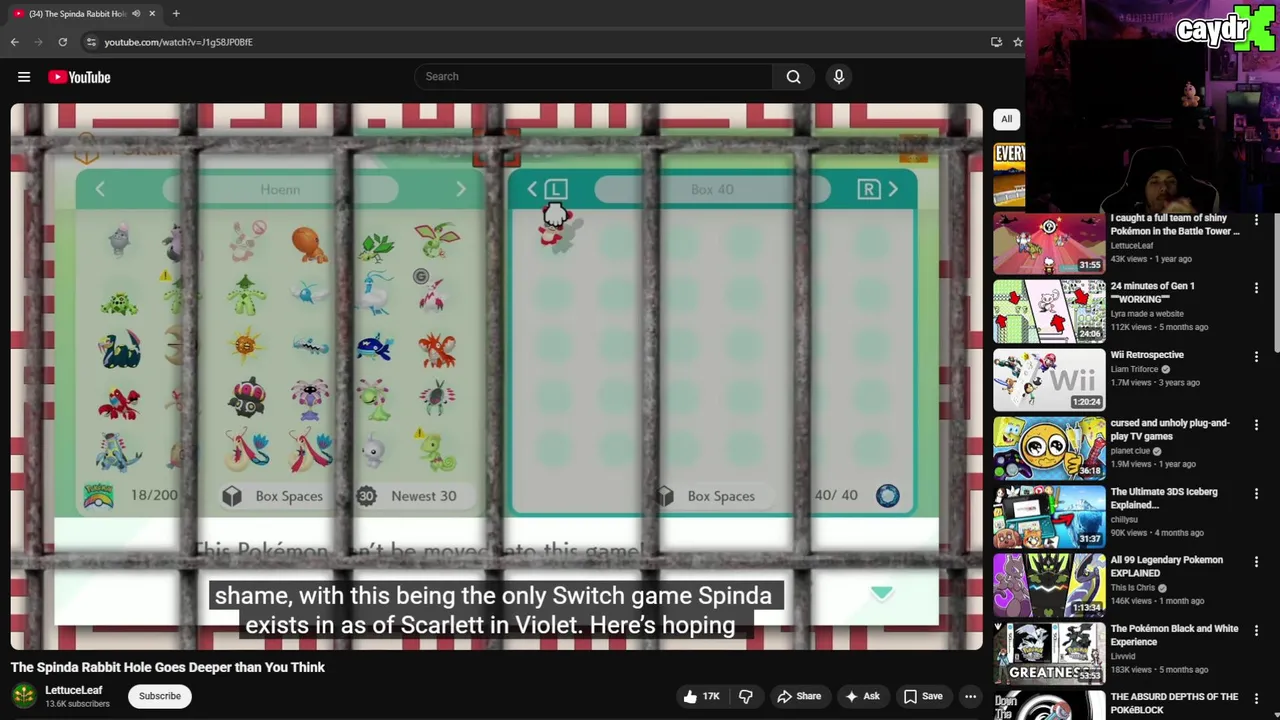The image size is (1280, 720).
Task: Subscribe to LettuceLeaf channel
Action: tap(160, 696)
